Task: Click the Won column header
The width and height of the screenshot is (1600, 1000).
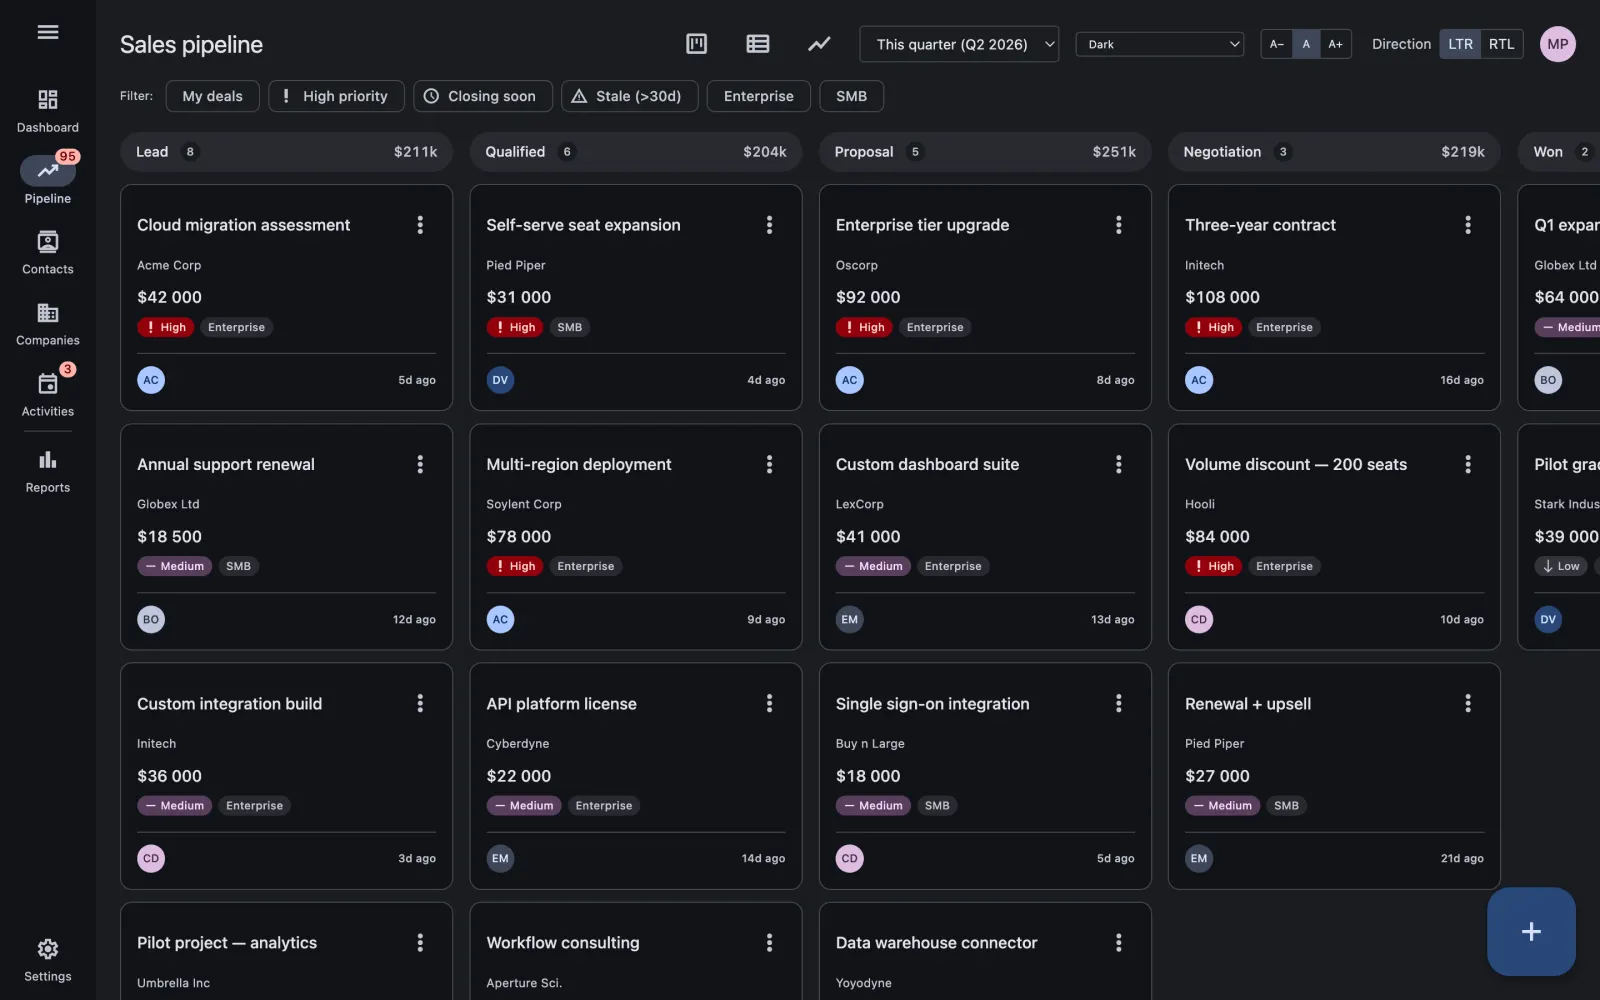Action: pos(1560,152)
